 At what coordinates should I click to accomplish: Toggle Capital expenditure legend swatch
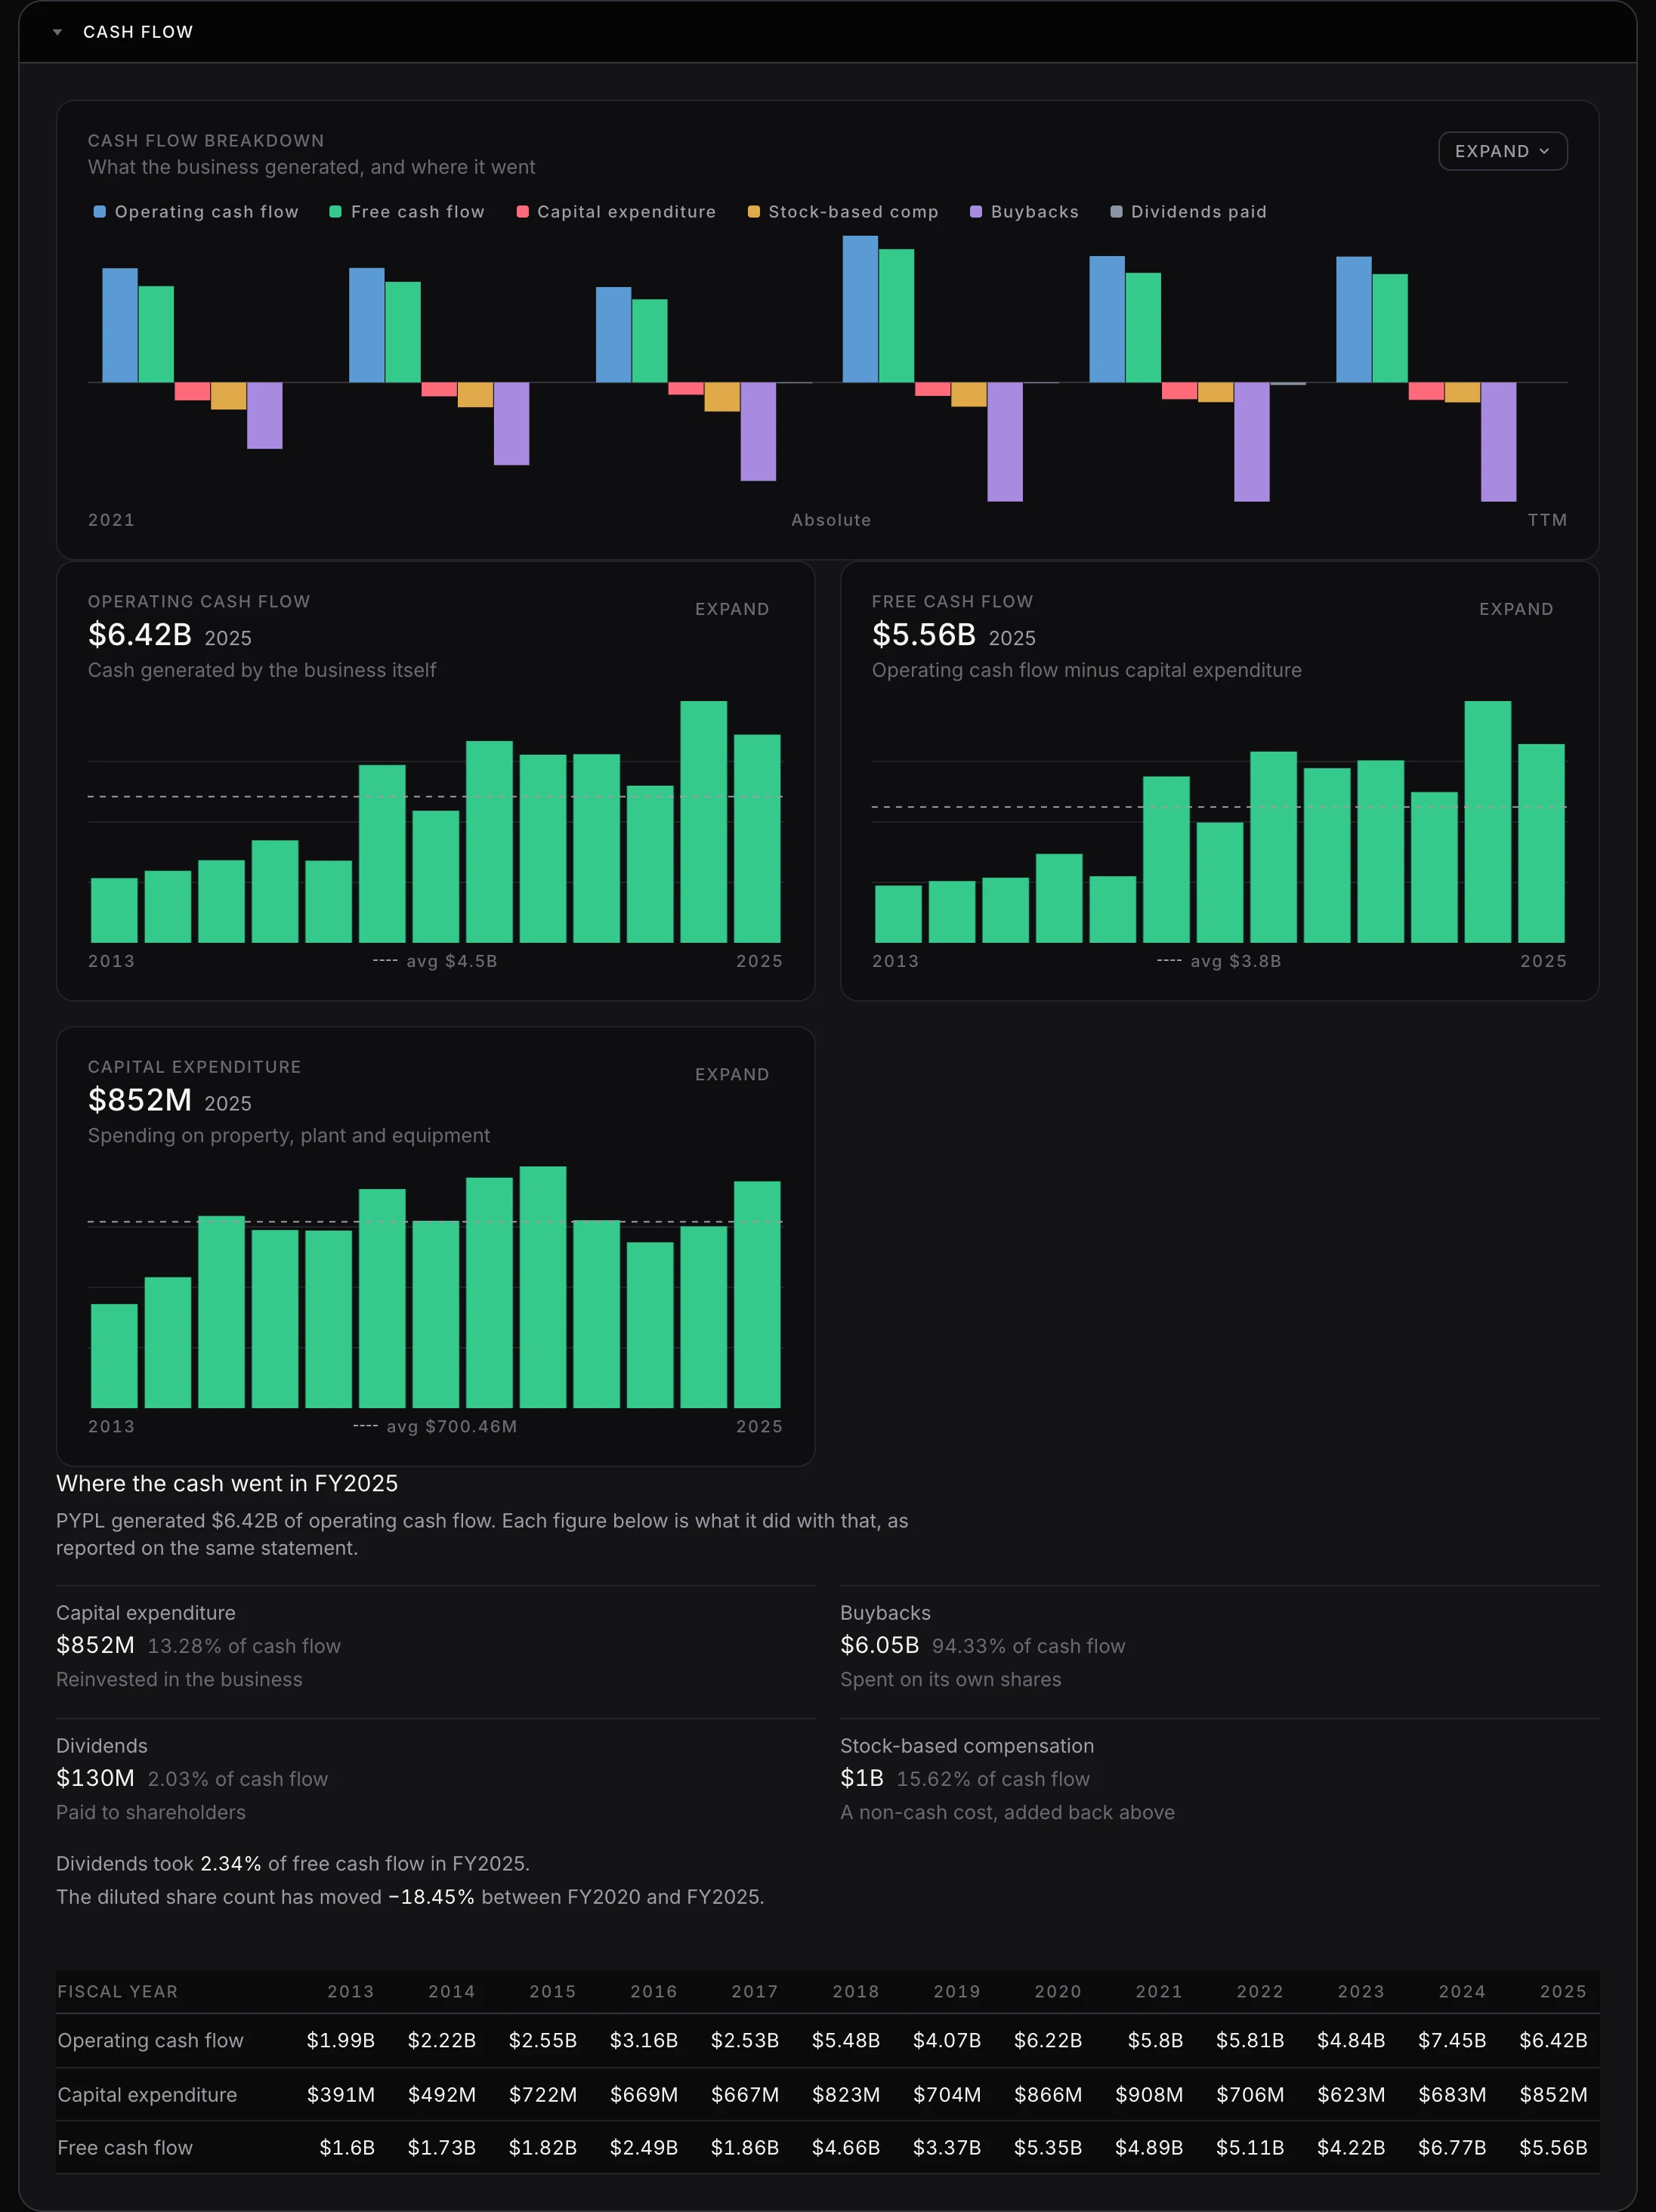(x=522, y=212)
